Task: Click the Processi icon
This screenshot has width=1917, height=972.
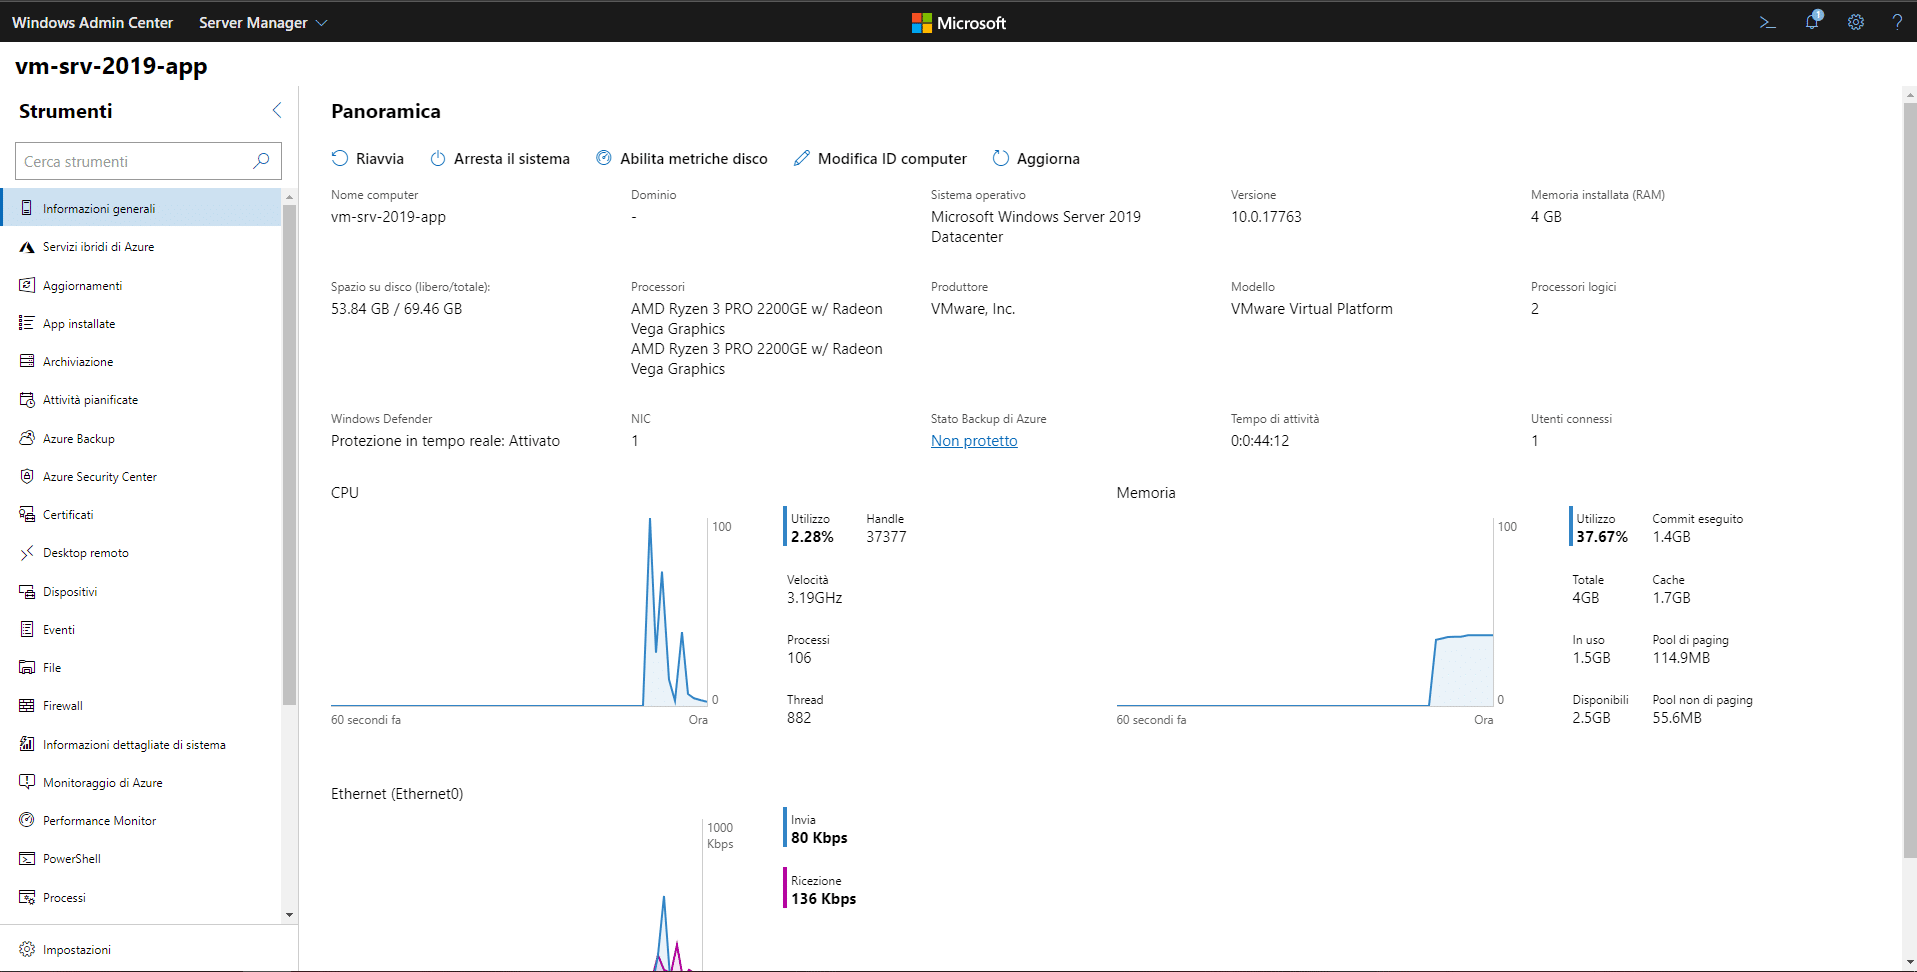Action: tap(27, 897)
